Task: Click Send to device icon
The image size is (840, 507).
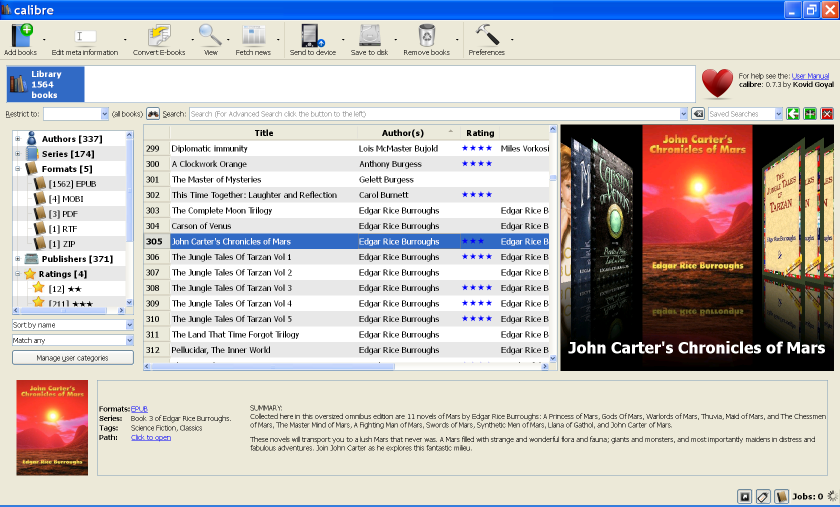Action: [x=312, y=36]
